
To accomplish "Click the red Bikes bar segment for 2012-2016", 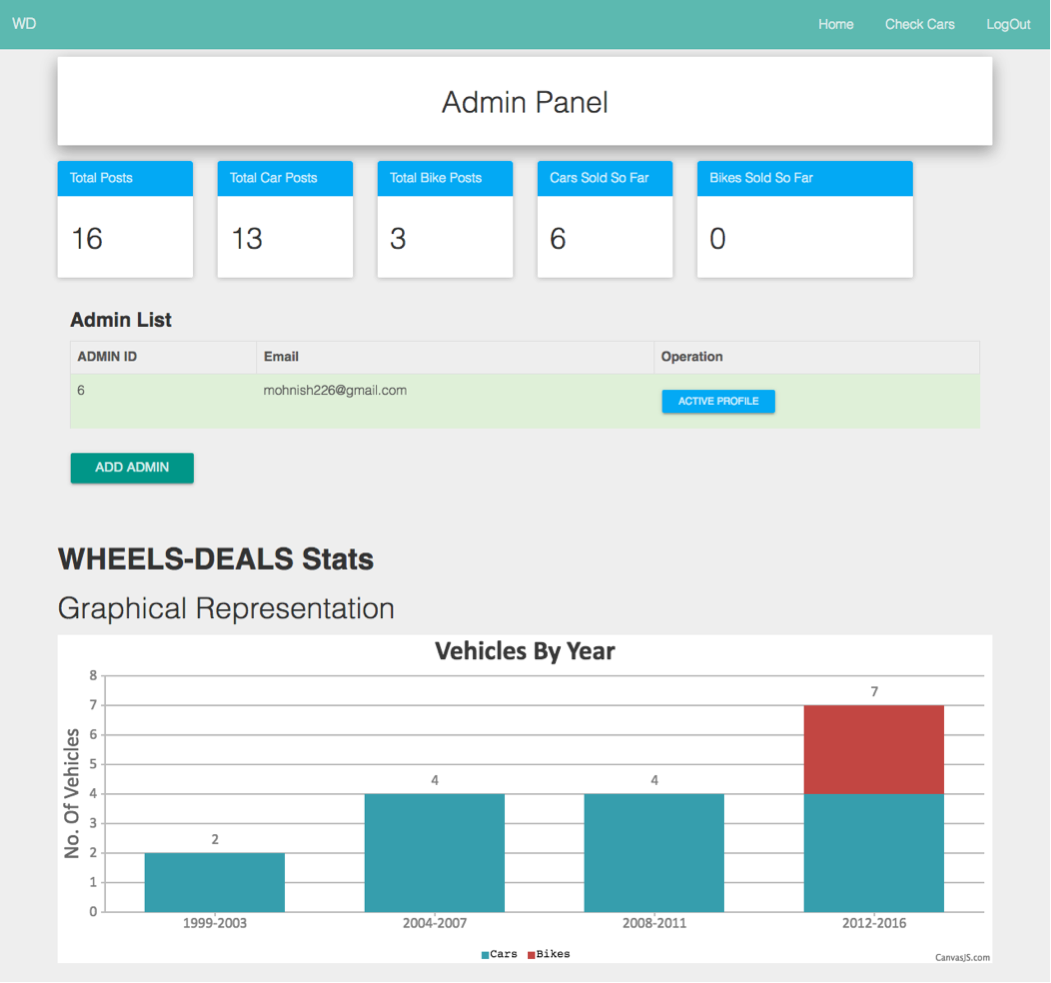I will [x=873, y=749].
